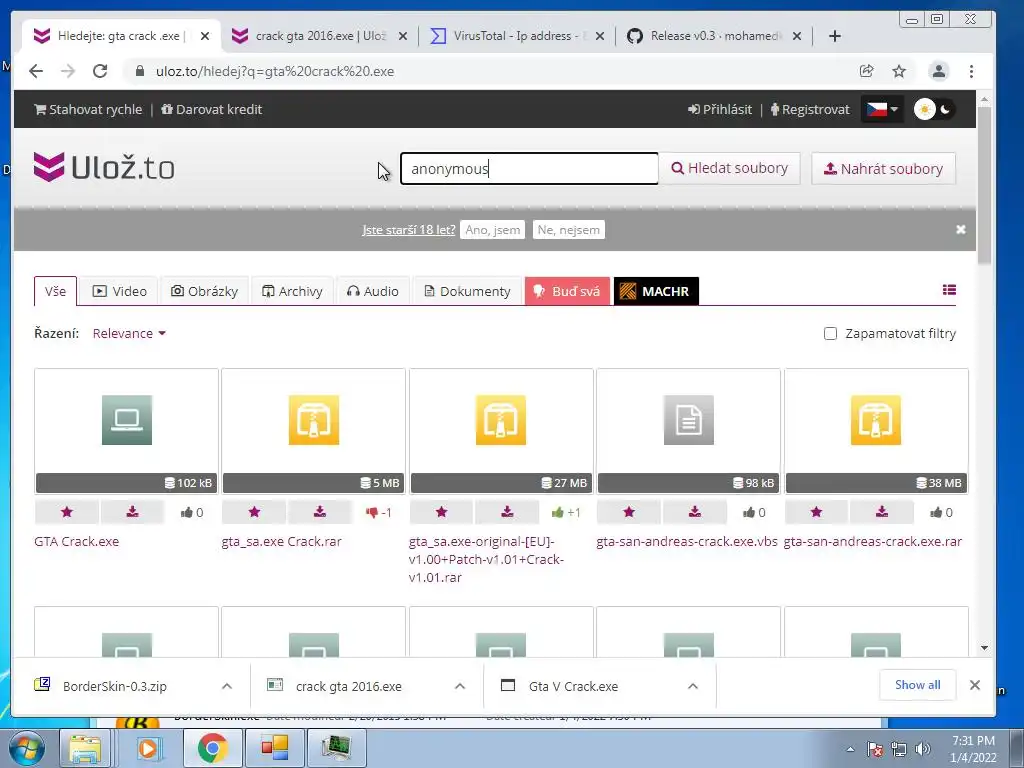Click Nahrát soubory upload button
1024x768 pixels.
(x=884, y=168)
